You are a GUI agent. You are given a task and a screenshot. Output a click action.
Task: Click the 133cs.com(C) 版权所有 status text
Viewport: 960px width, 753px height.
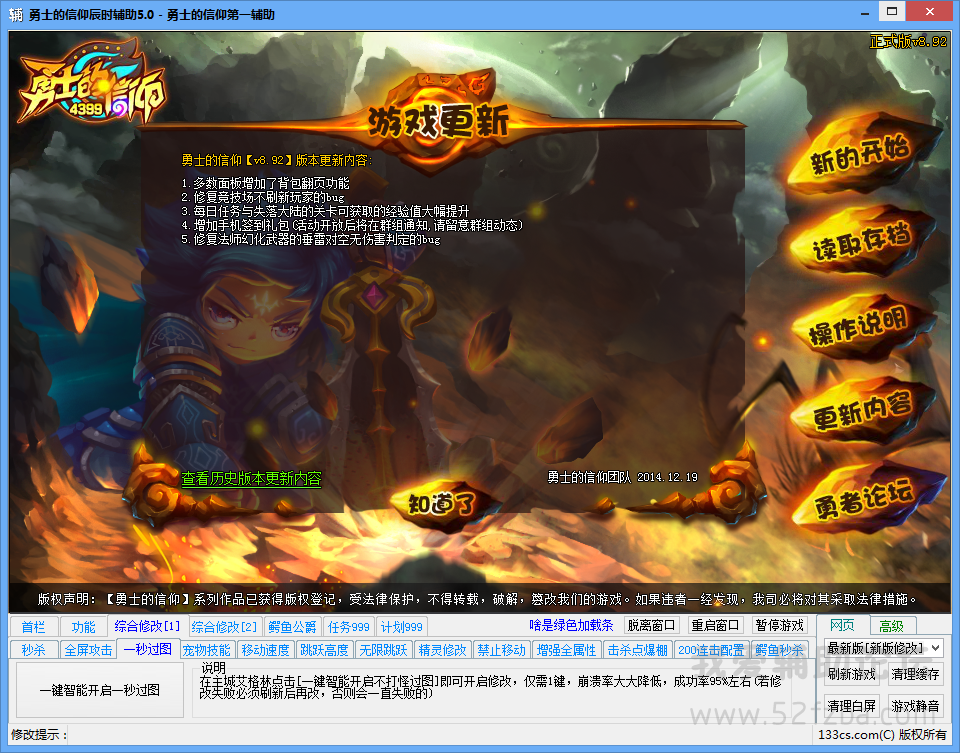click(x=882, y=734)
